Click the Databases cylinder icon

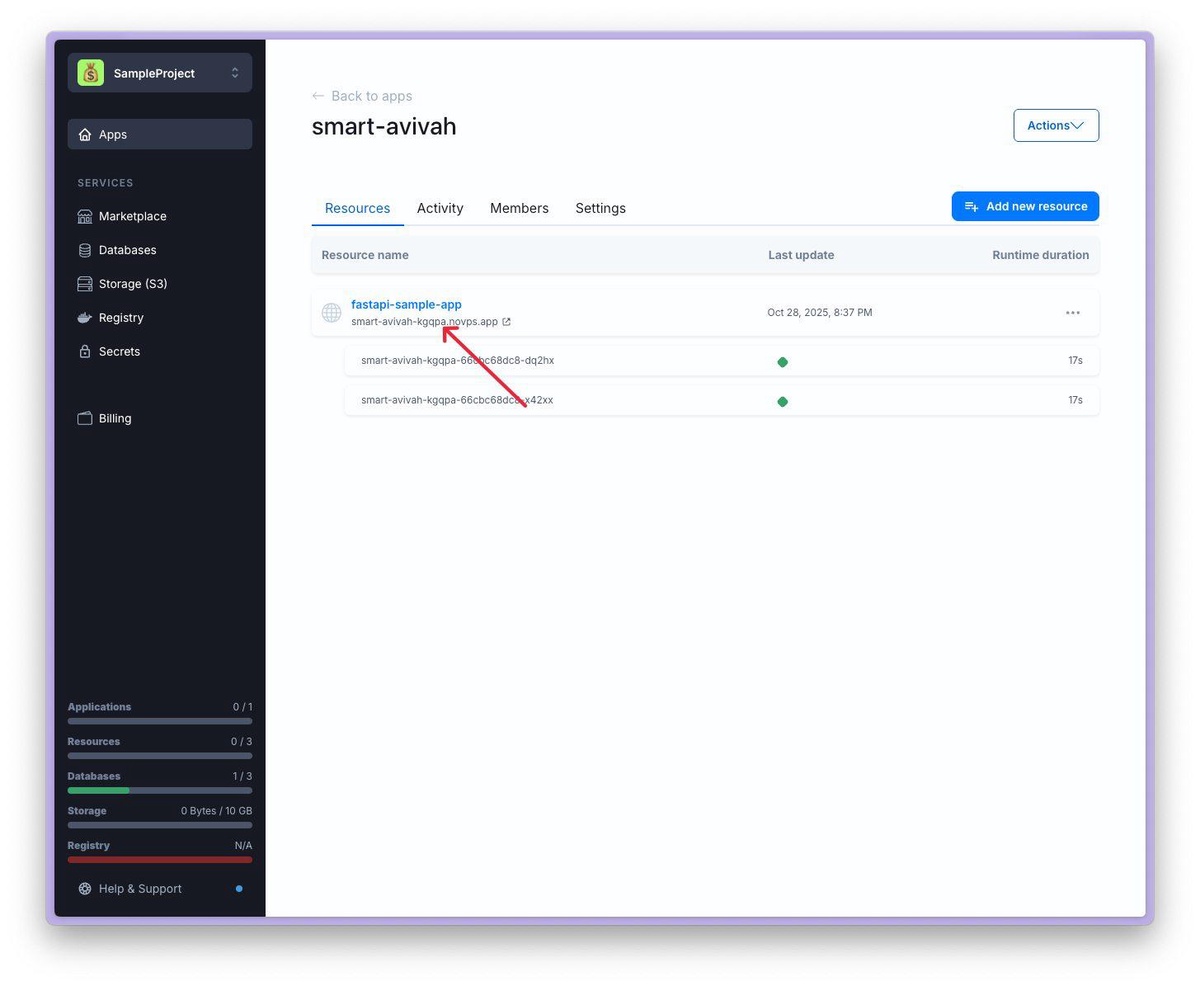[85, 250]
